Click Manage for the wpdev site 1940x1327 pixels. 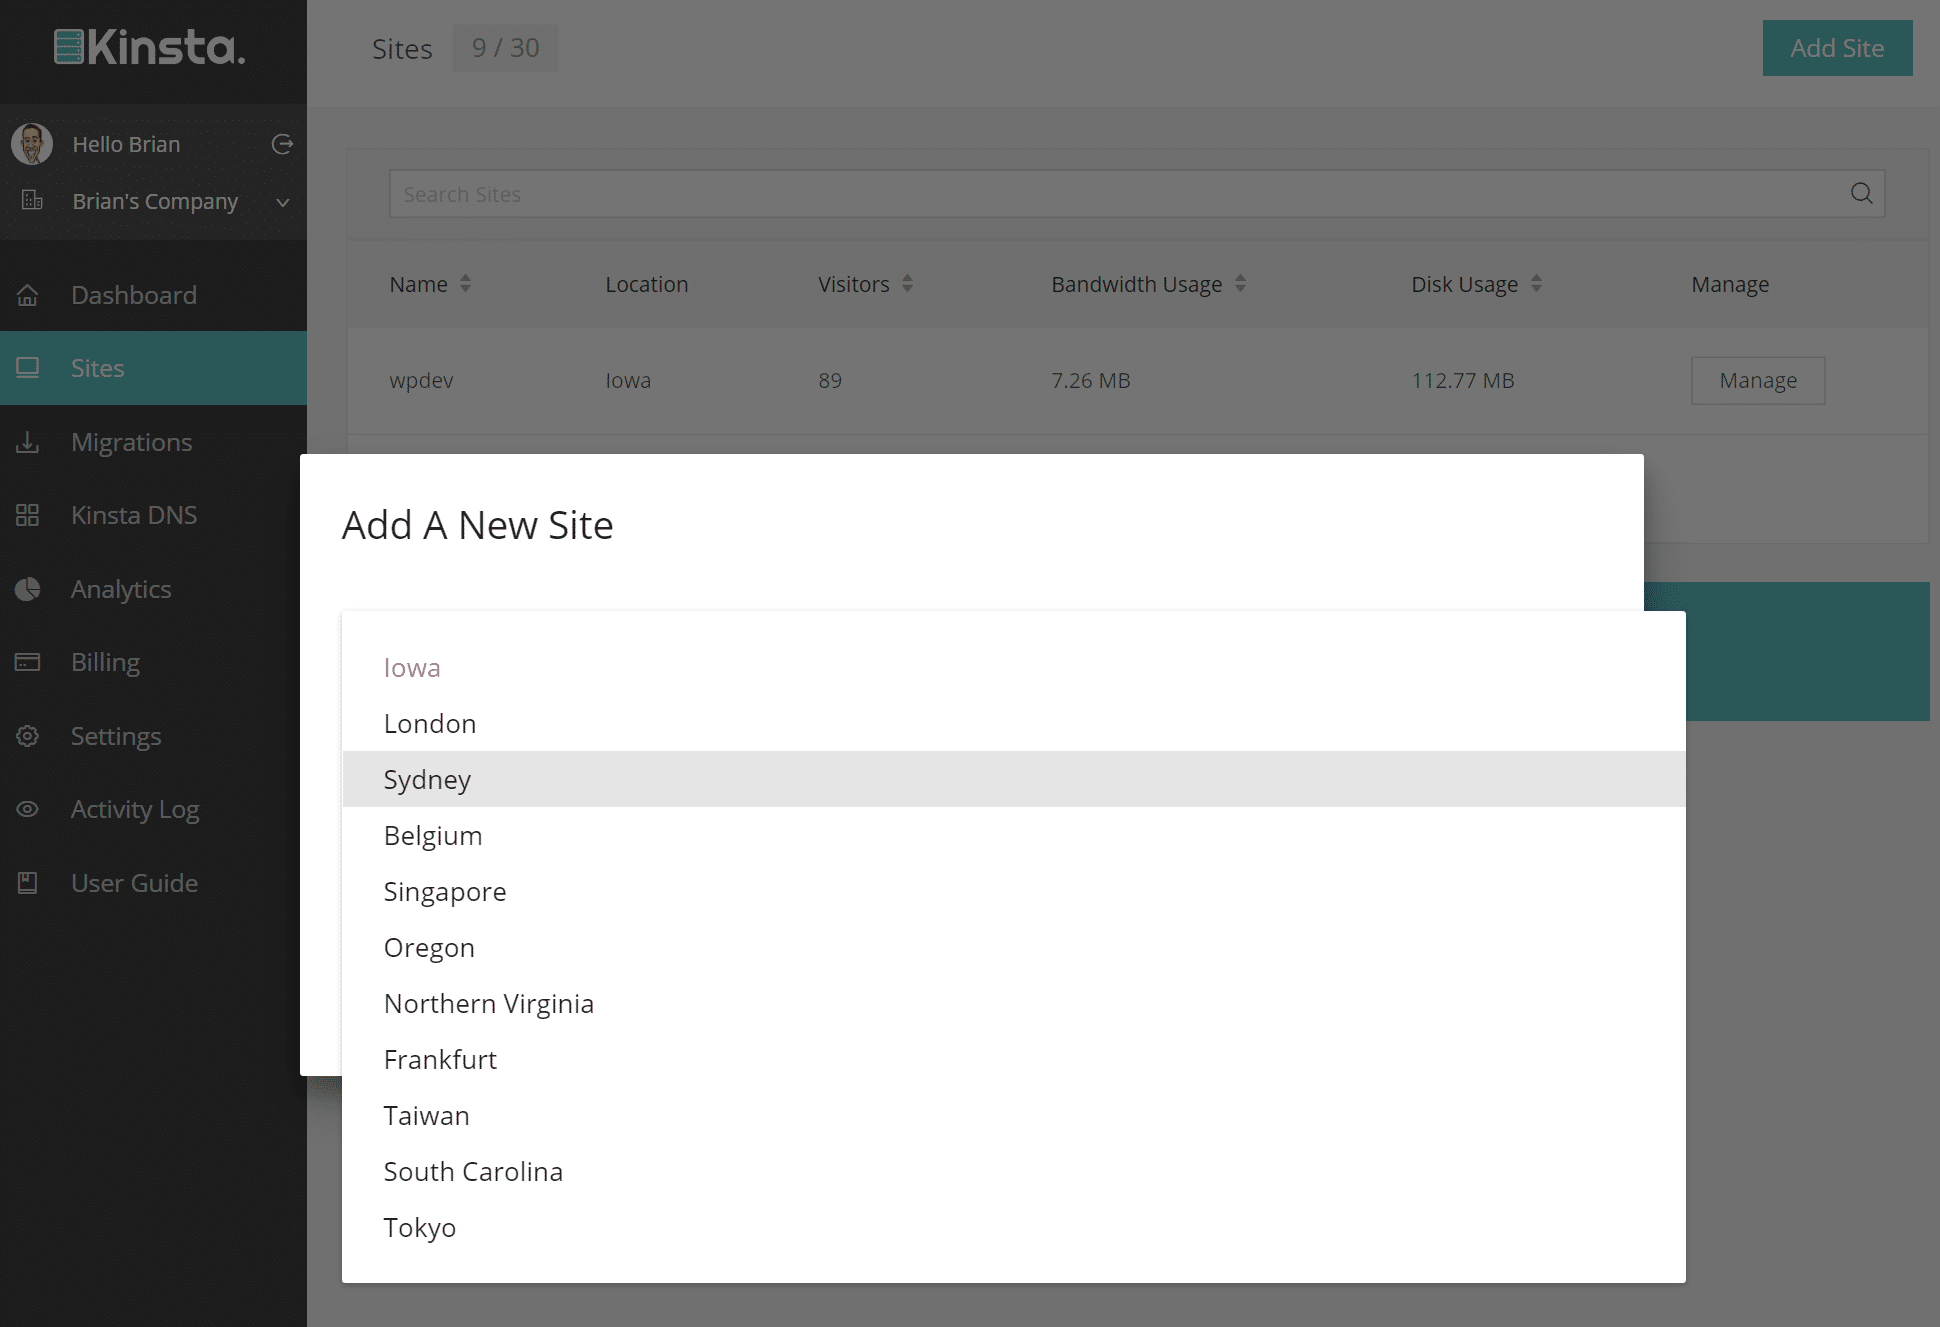1757,380
